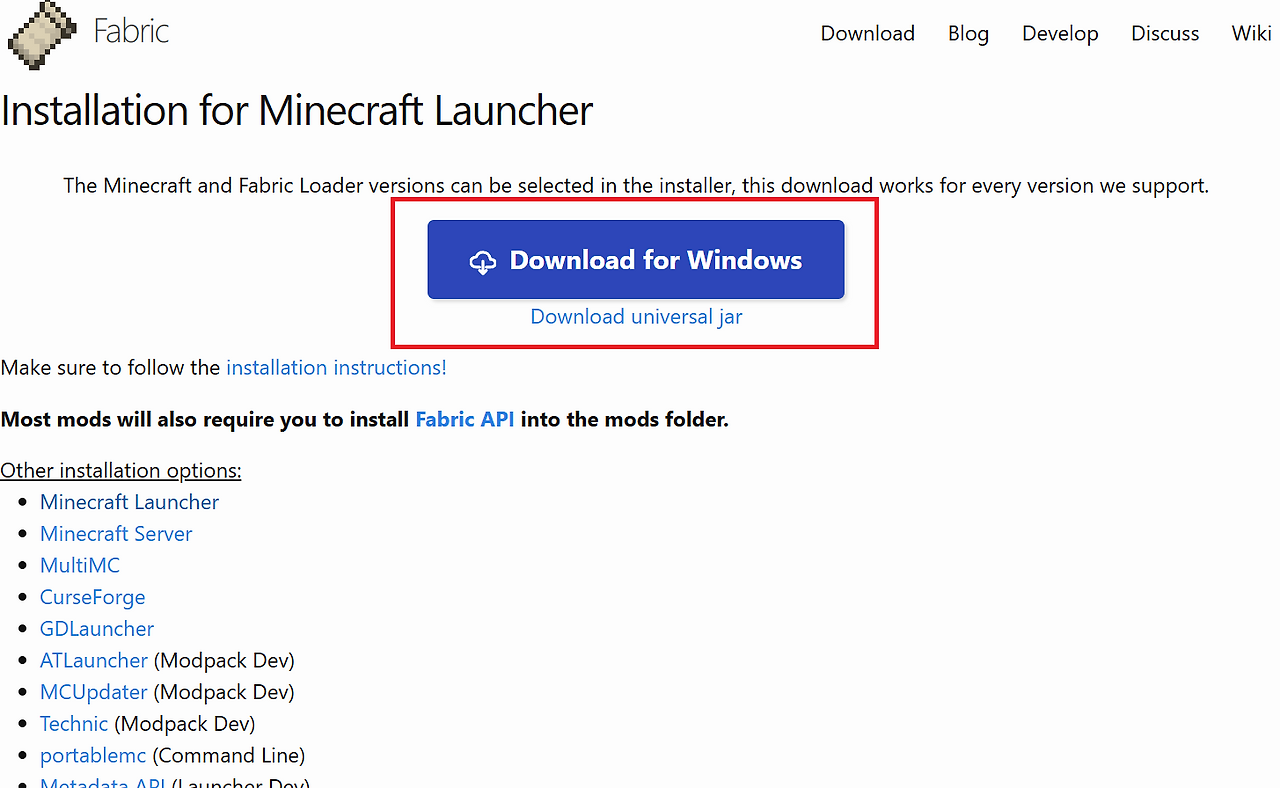Open the Discuss nav item

(x=1165, y=34)
